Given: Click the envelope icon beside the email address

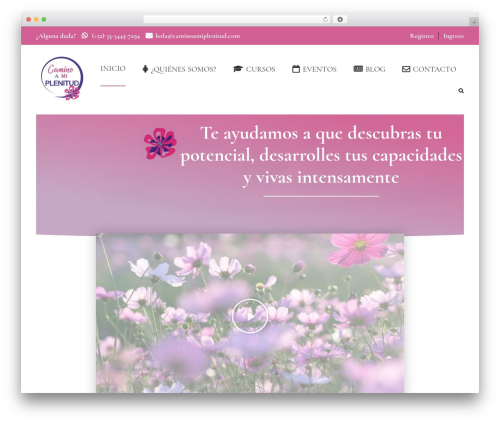Looking at the screenshot, I should click(x=149, y=35).
